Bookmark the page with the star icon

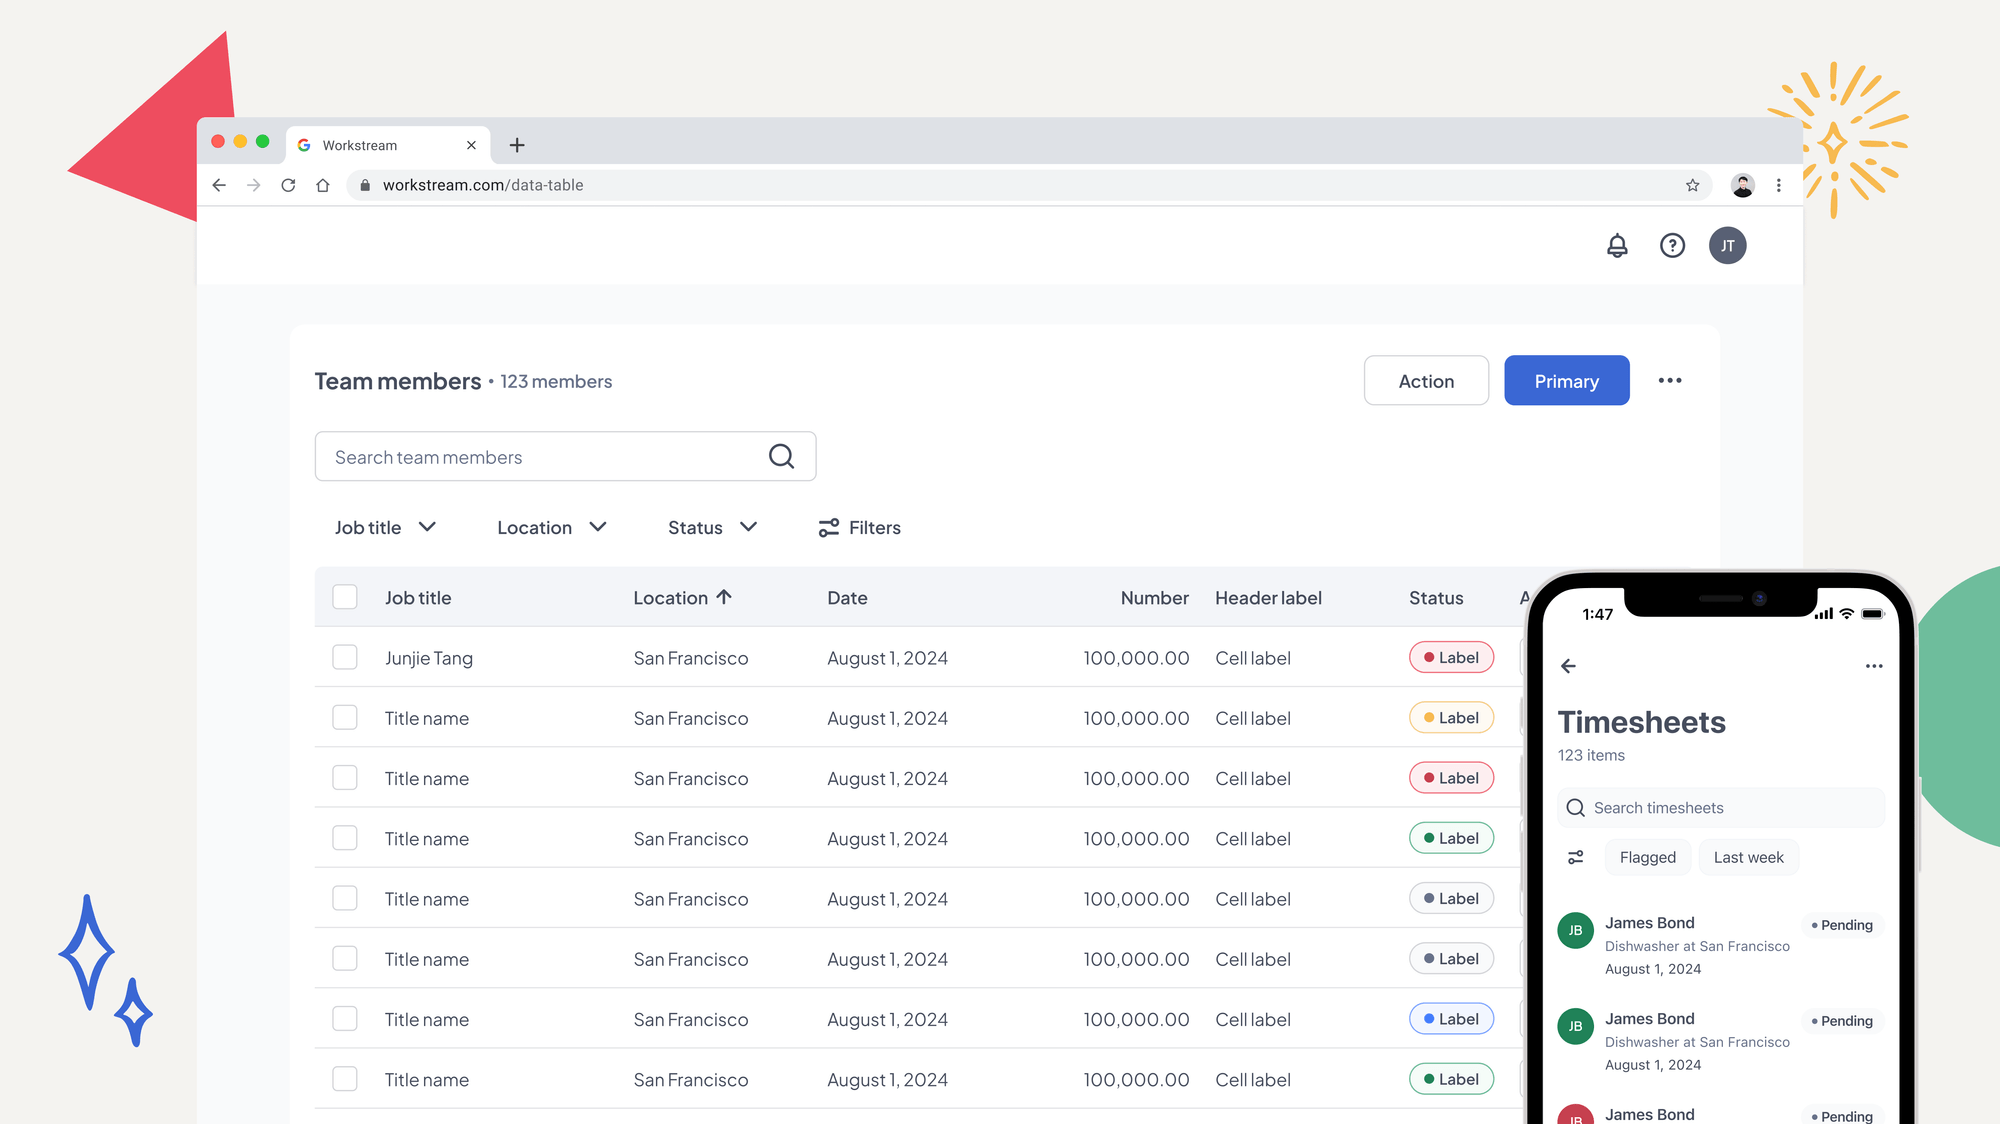click(x=1692, y=185)
